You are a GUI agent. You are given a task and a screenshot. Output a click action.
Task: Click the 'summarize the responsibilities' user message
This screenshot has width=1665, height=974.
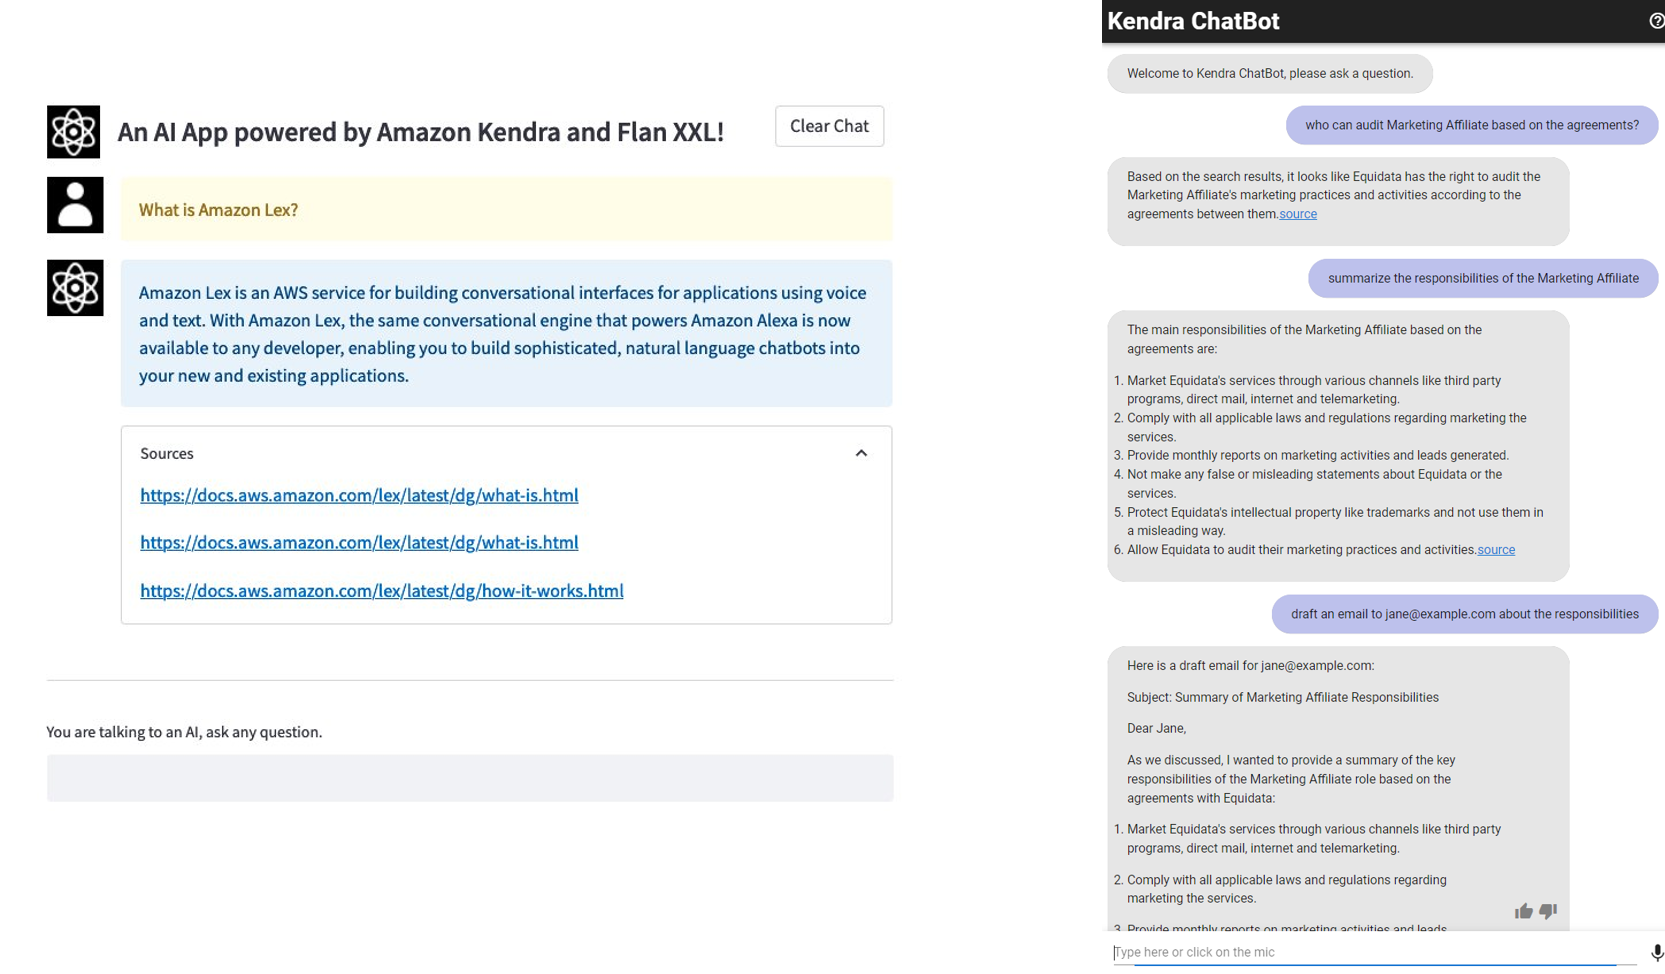(x=1482, y=278)
